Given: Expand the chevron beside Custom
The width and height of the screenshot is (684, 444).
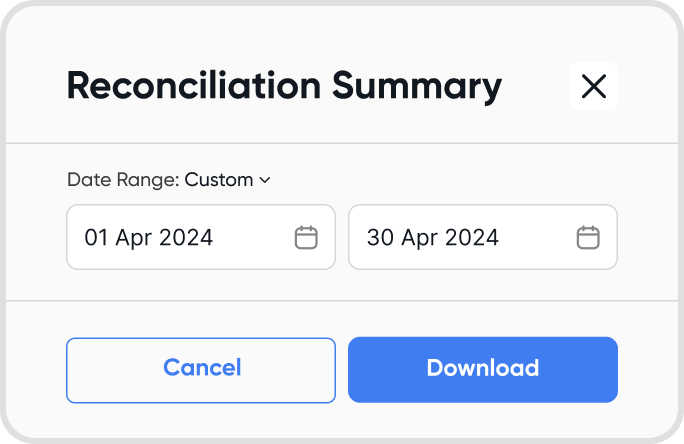Looking at the screenshot, I should 265,180.
